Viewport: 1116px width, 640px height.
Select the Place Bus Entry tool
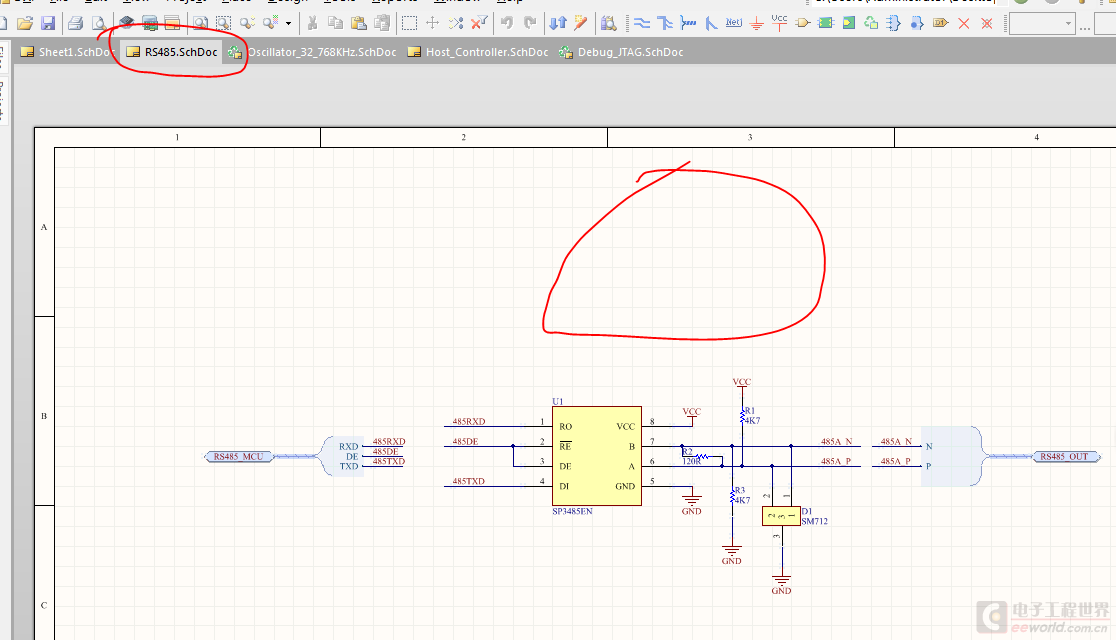[x=711, y=23]
